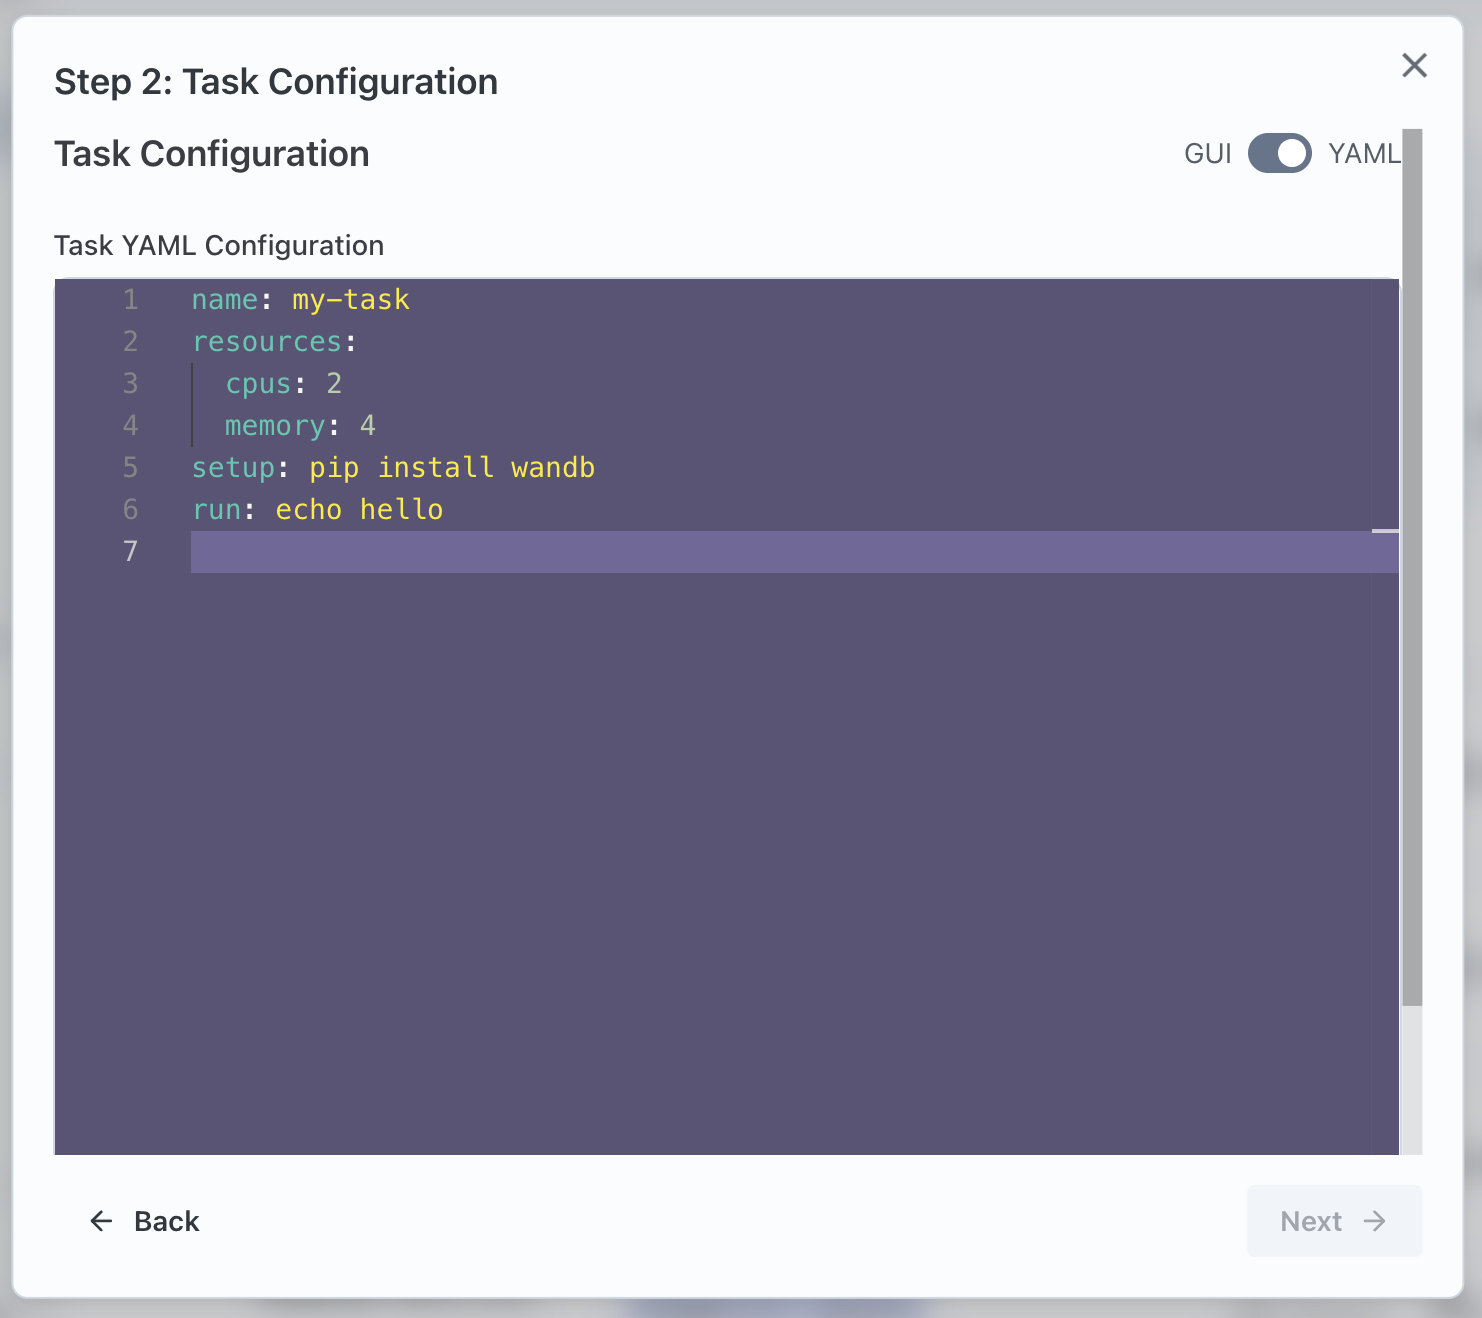The height and width of the screenshot is (1318, 1482).
Task: Close the Task Configuration dialog
Action: coord(1414,65)
